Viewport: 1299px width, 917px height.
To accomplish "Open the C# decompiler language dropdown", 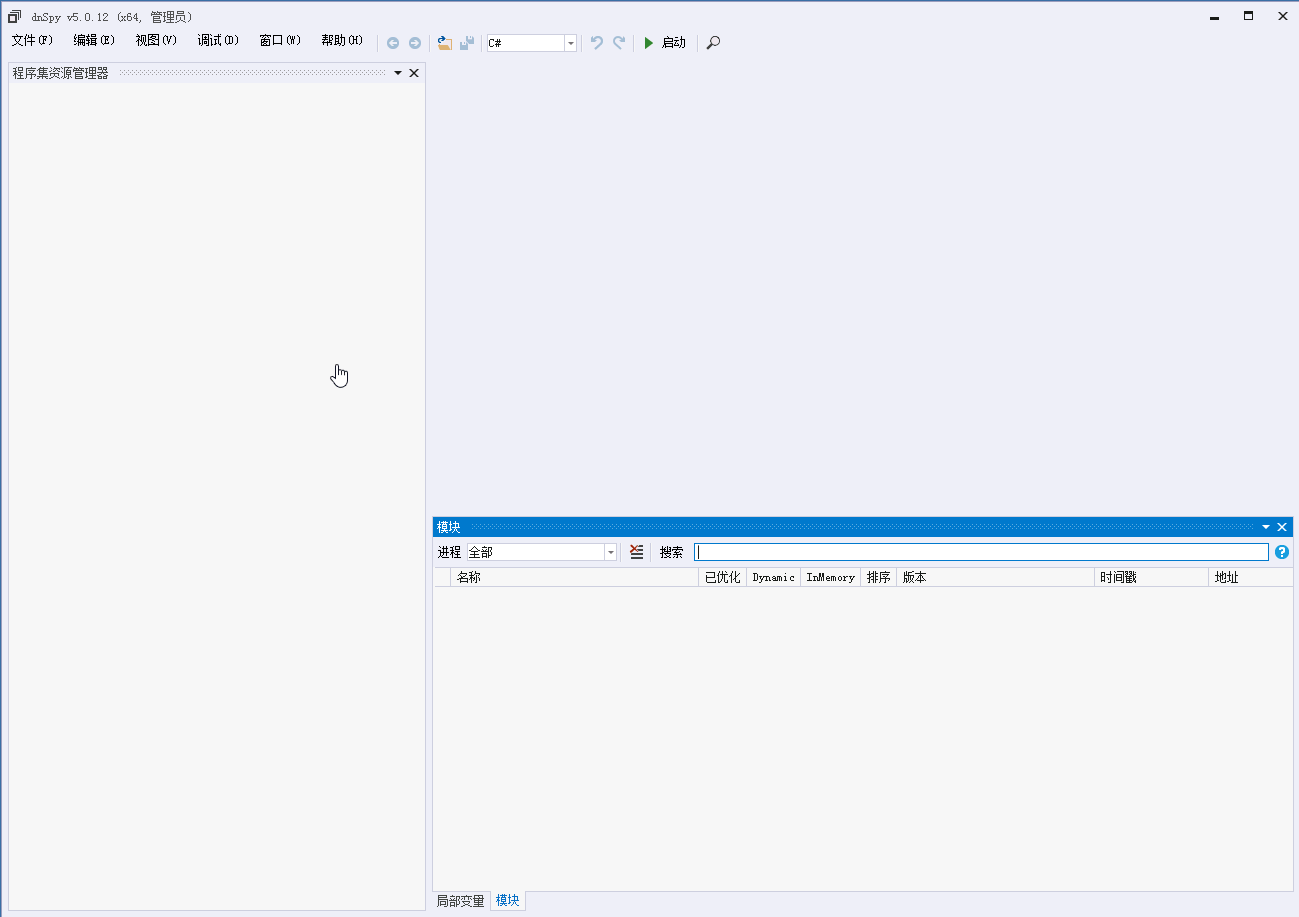I will pyautogui.click(x=570, y=43).
